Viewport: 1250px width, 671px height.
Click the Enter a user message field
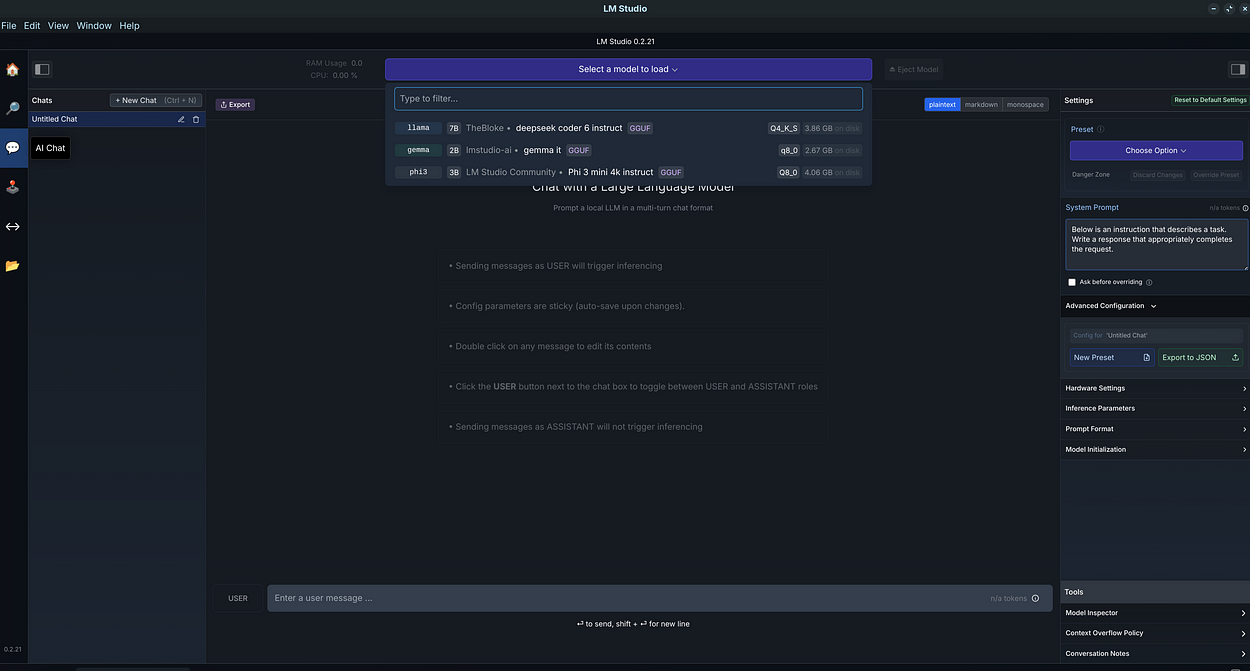660,598
